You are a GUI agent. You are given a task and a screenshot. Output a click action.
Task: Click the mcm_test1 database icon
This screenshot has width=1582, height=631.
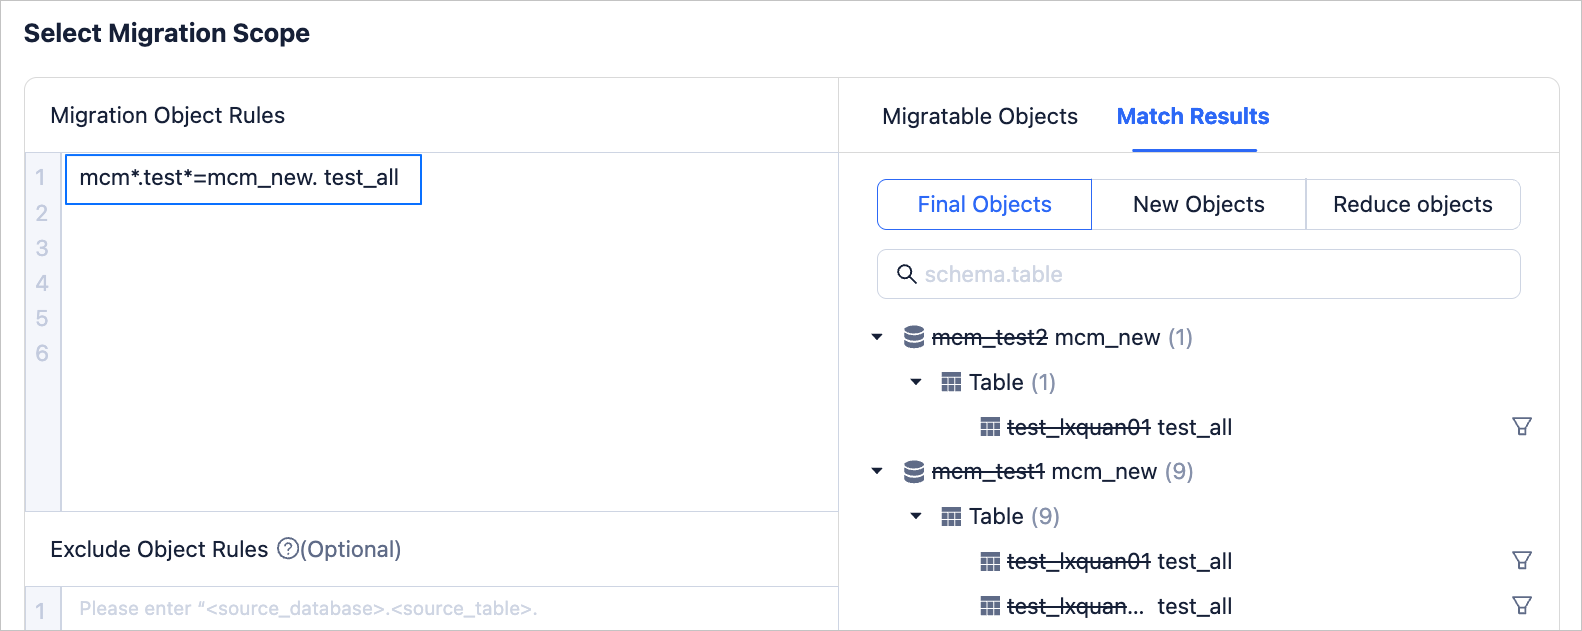914,472
